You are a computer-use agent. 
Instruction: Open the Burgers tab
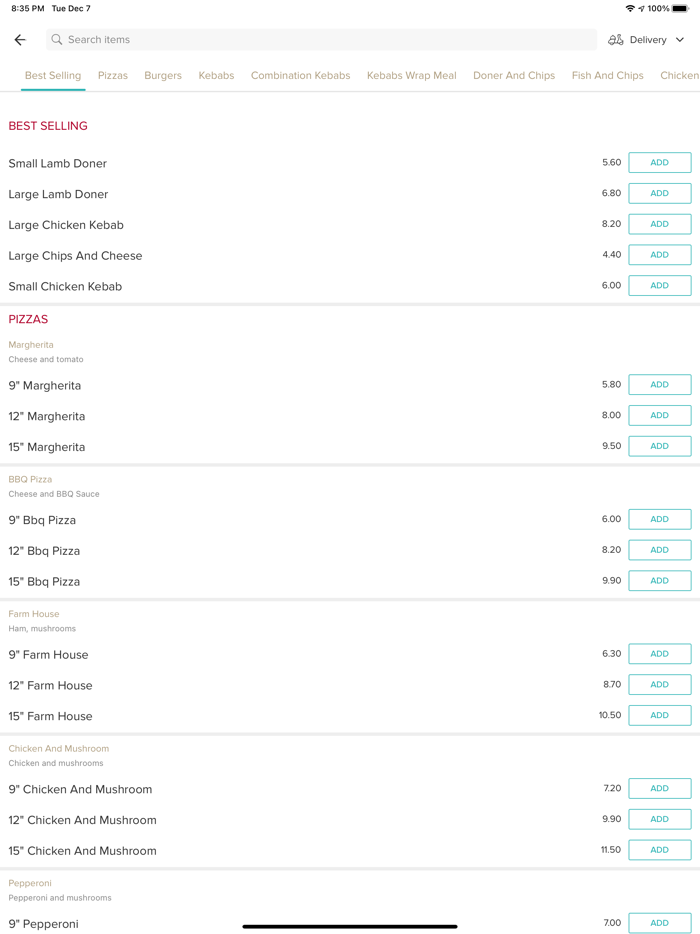[x=163, y=76]
